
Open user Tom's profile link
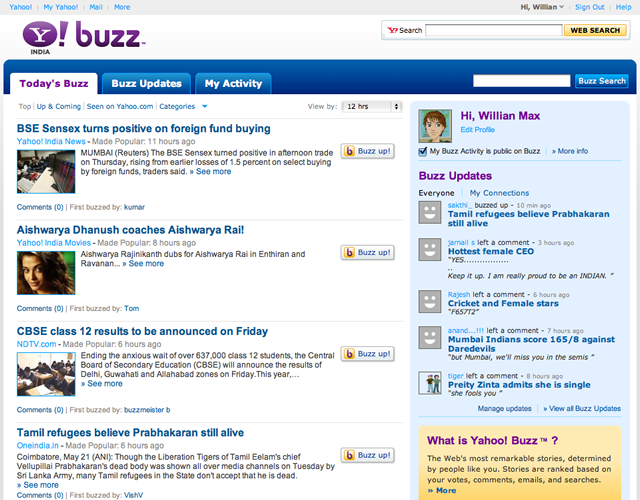click(x=131, y=309)
